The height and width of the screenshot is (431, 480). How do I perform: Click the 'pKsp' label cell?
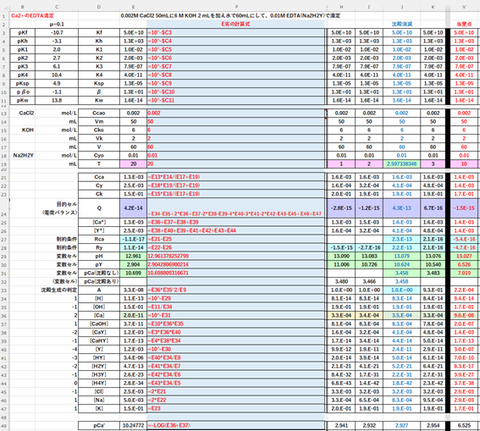point(22,83)
